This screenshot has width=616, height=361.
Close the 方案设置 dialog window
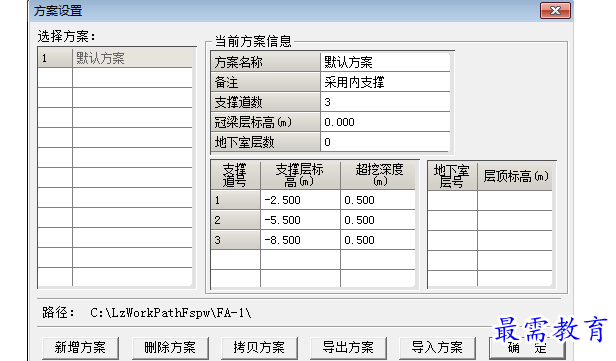555,11
